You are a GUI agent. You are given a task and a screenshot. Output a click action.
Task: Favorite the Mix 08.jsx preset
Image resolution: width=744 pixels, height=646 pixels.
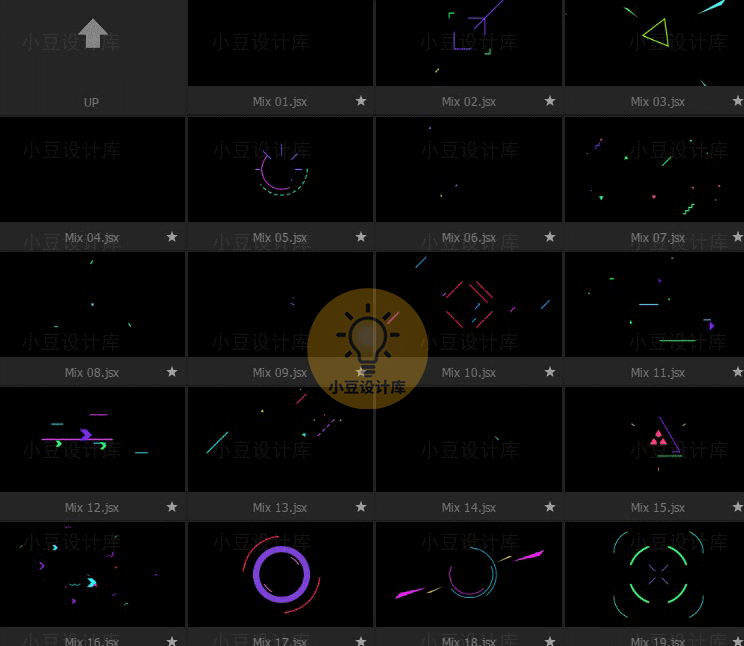pos(172,372)
